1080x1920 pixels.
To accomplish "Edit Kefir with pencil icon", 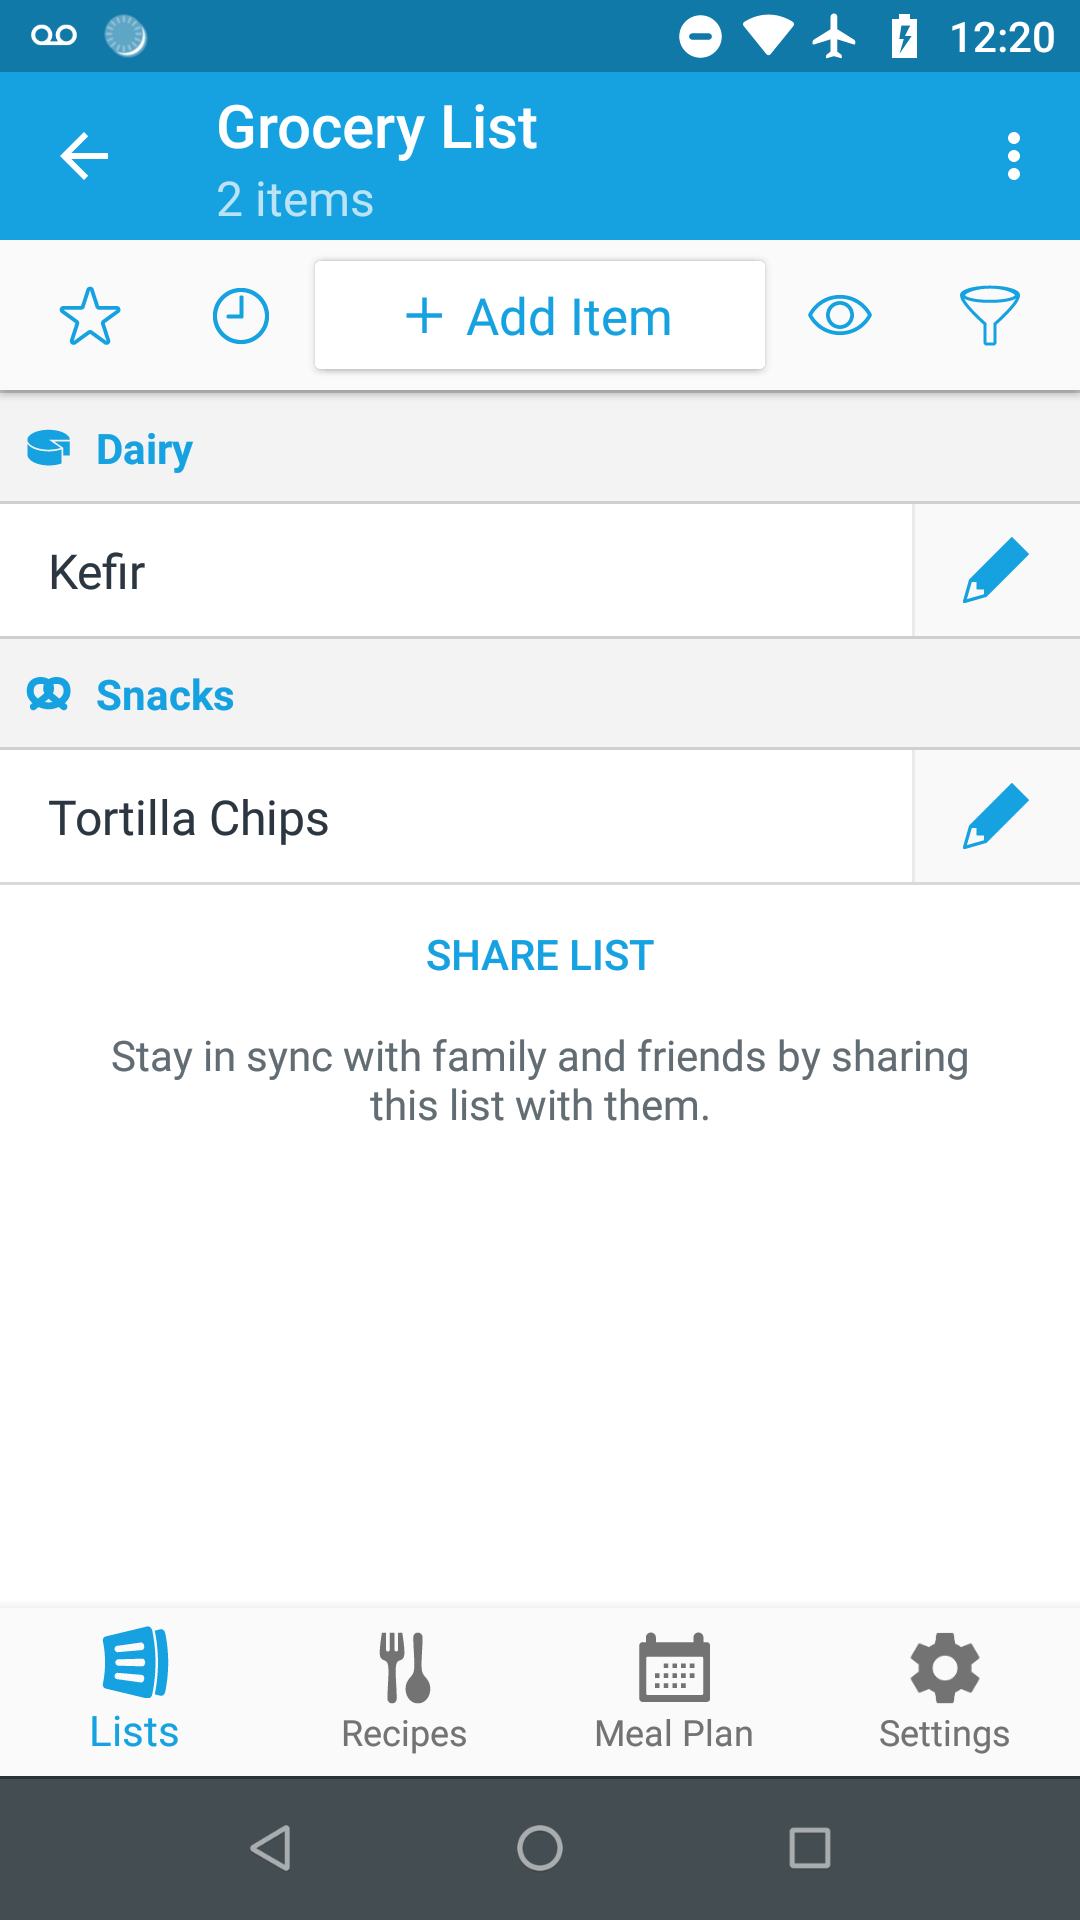I will [996, 571].
